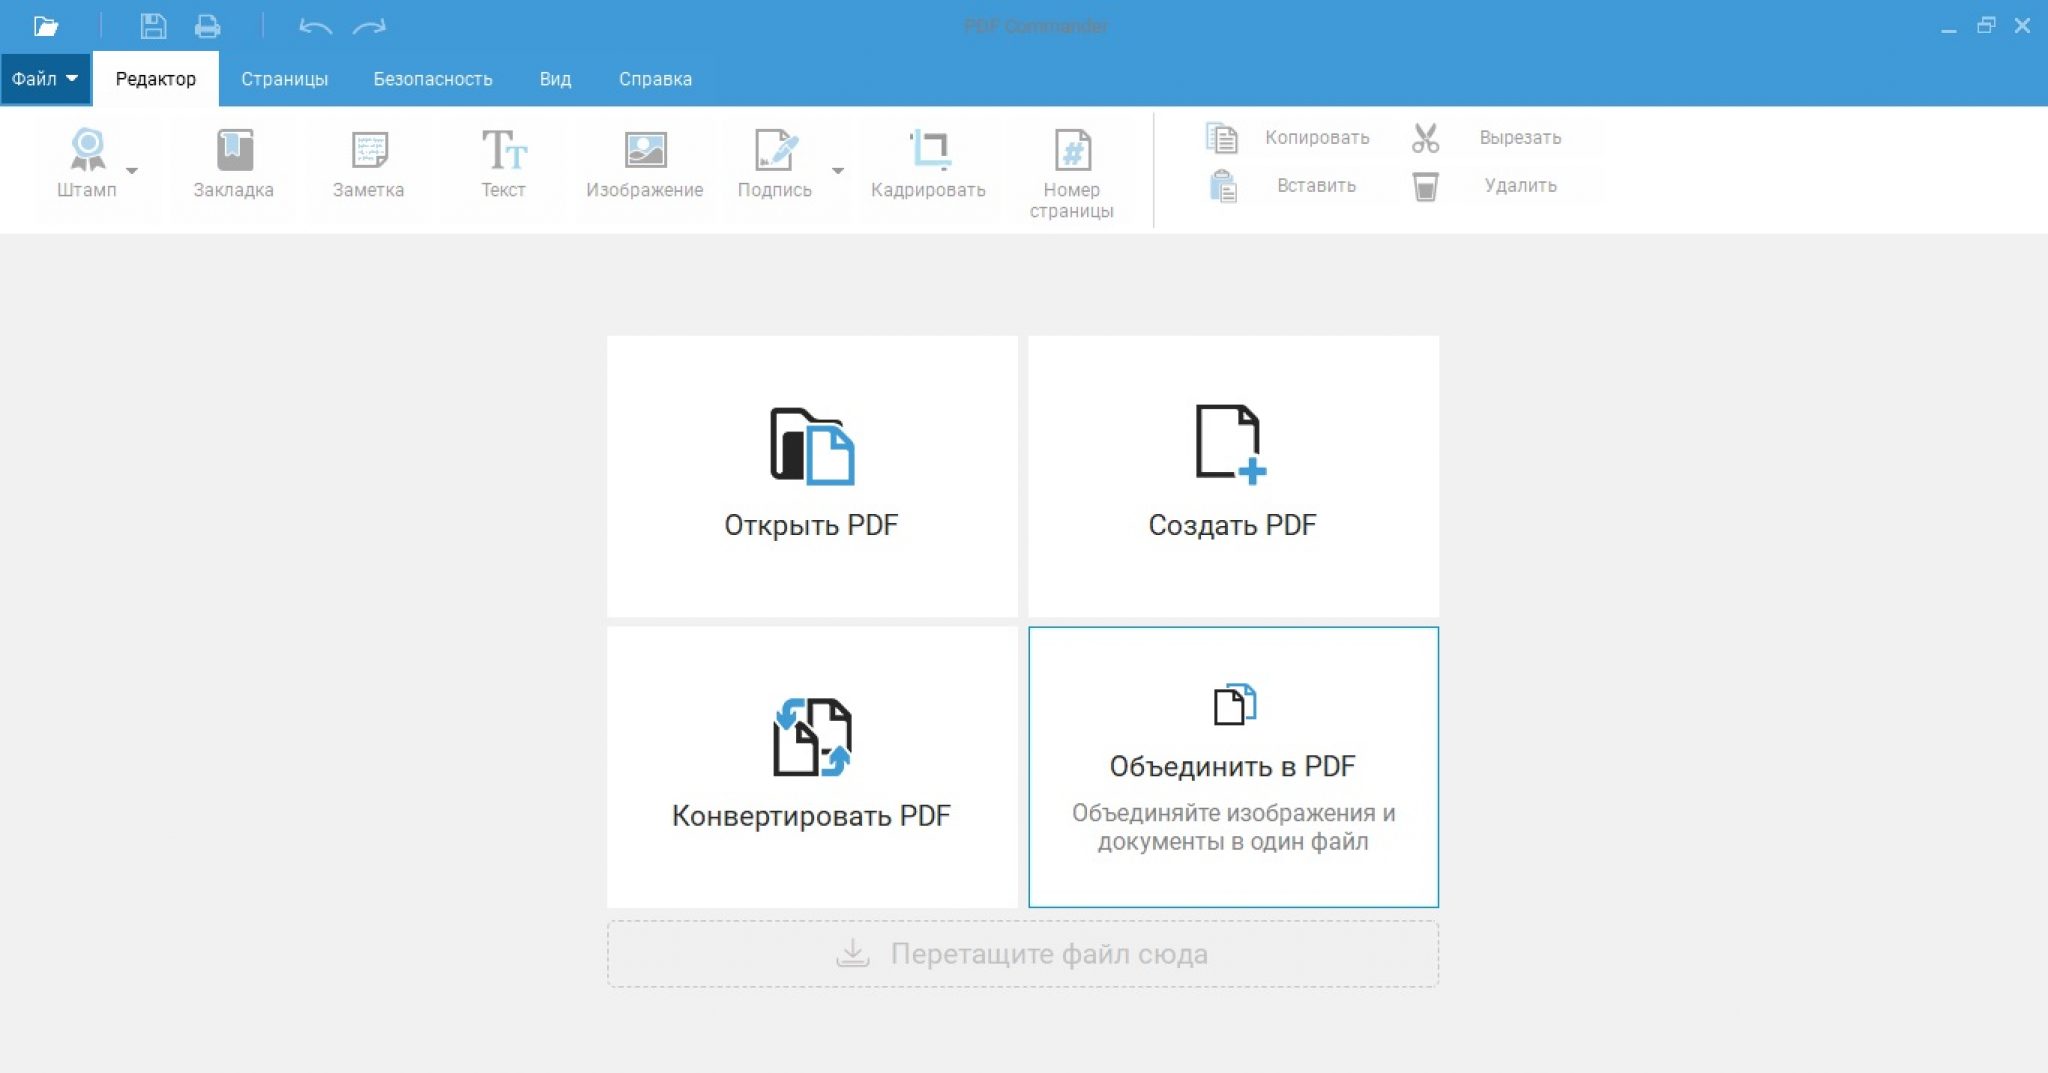The height and width of the screenshot is (1073, 2048).
Task: Click the Вырезать text label
Action: tap(1520, 138)
